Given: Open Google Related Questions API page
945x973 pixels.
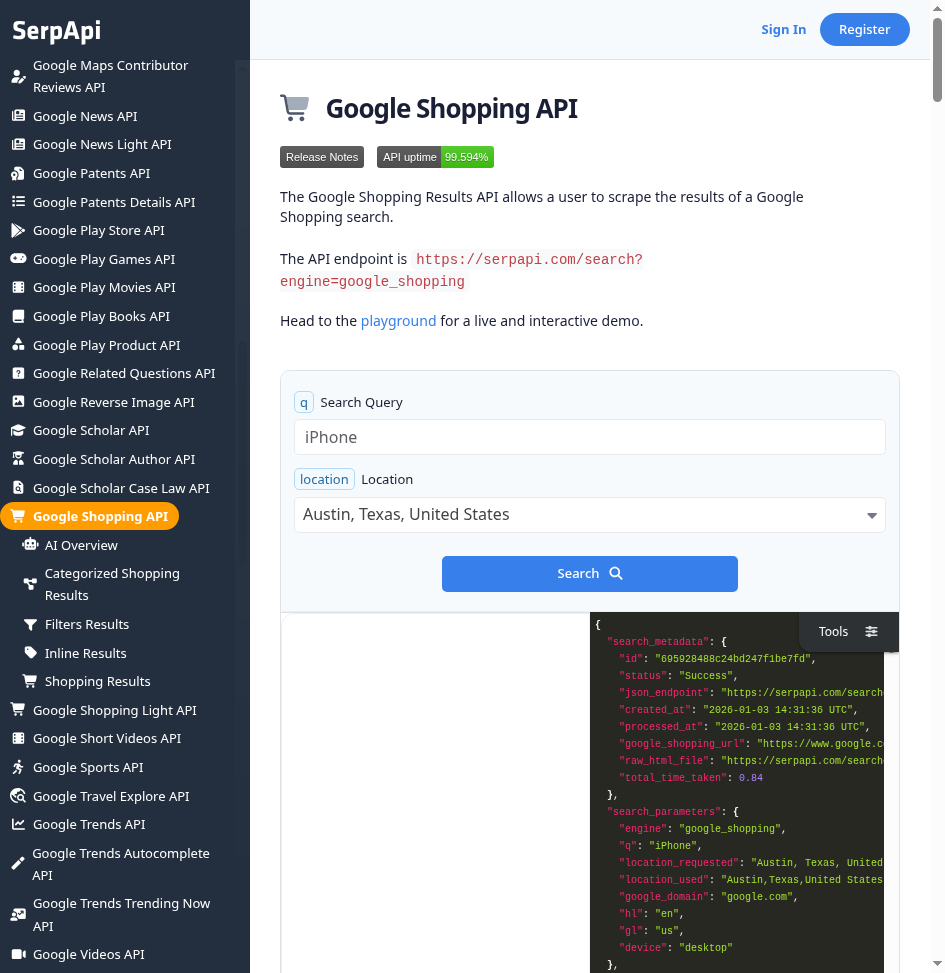Looking at the screenshot, I should (124, 373).
